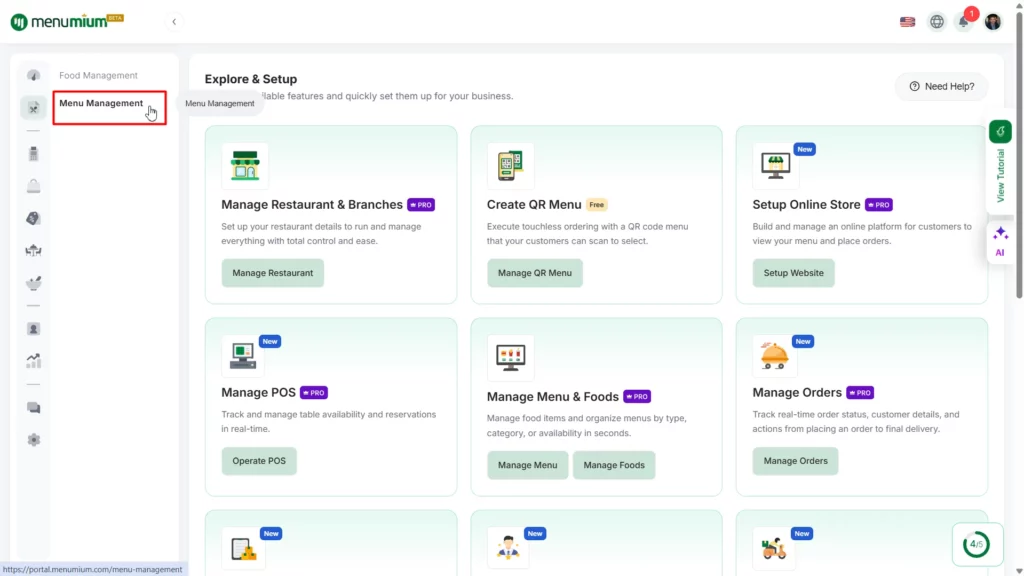The image size is (1024, 576).
Task: Click the Manage POS title
Action: tap(258, 392)
